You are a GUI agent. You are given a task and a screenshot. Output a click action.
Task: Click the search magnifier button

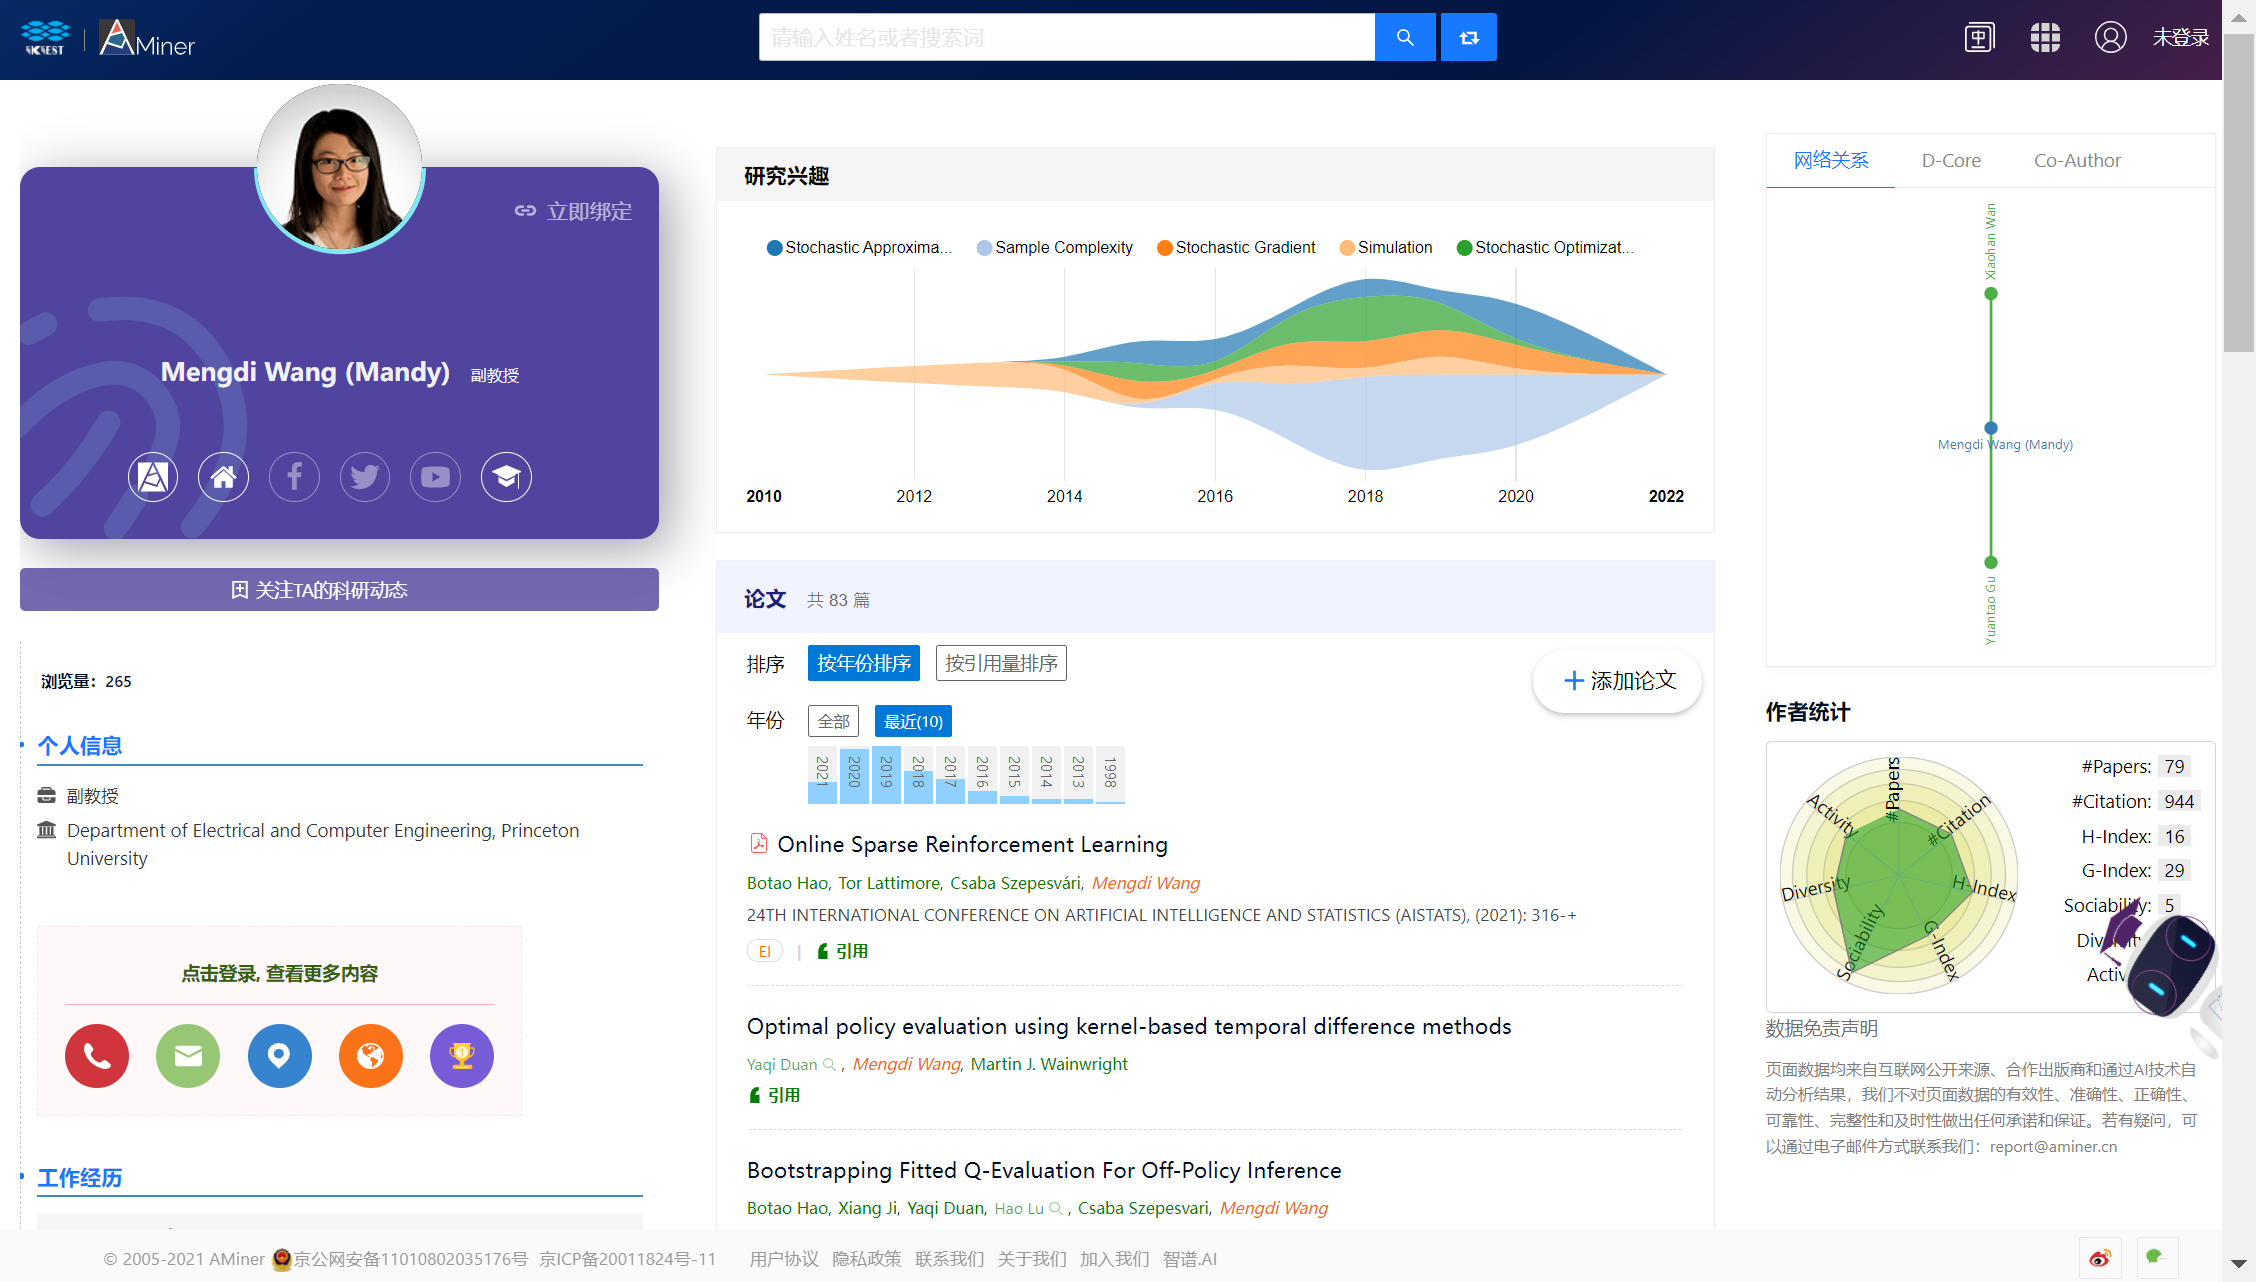coord(1404,37)
